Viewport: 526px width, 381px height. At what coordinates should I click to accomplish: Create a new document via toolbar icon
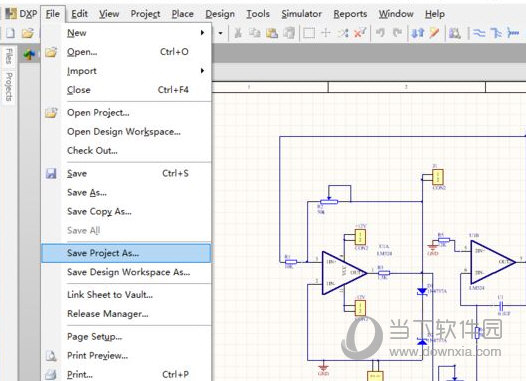click(10, 33)
